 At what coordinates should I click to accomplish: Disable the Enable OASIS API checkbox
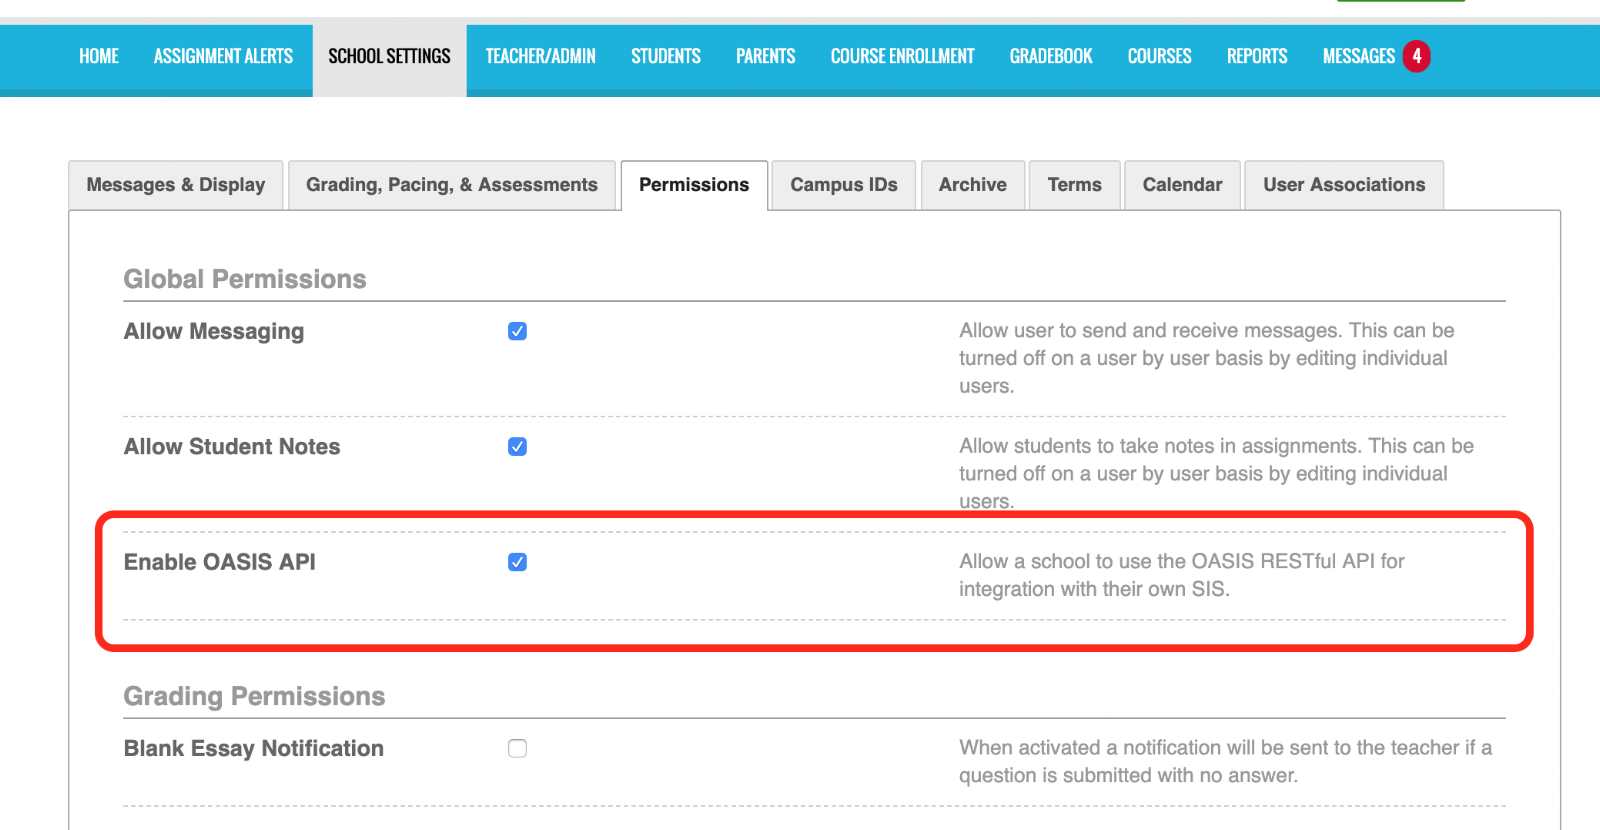[517, 562]
